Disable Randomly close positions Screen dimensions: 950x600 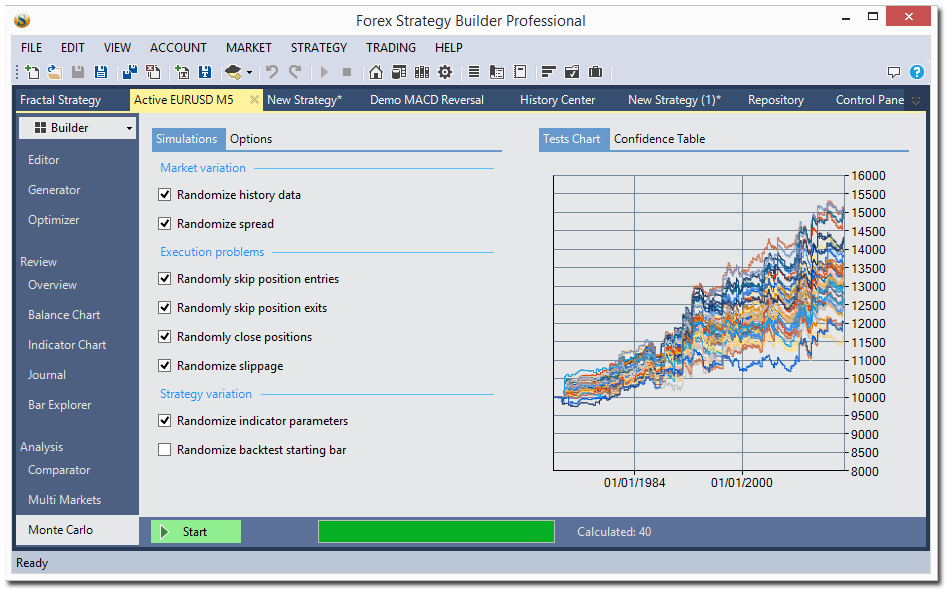click(166, 336)
